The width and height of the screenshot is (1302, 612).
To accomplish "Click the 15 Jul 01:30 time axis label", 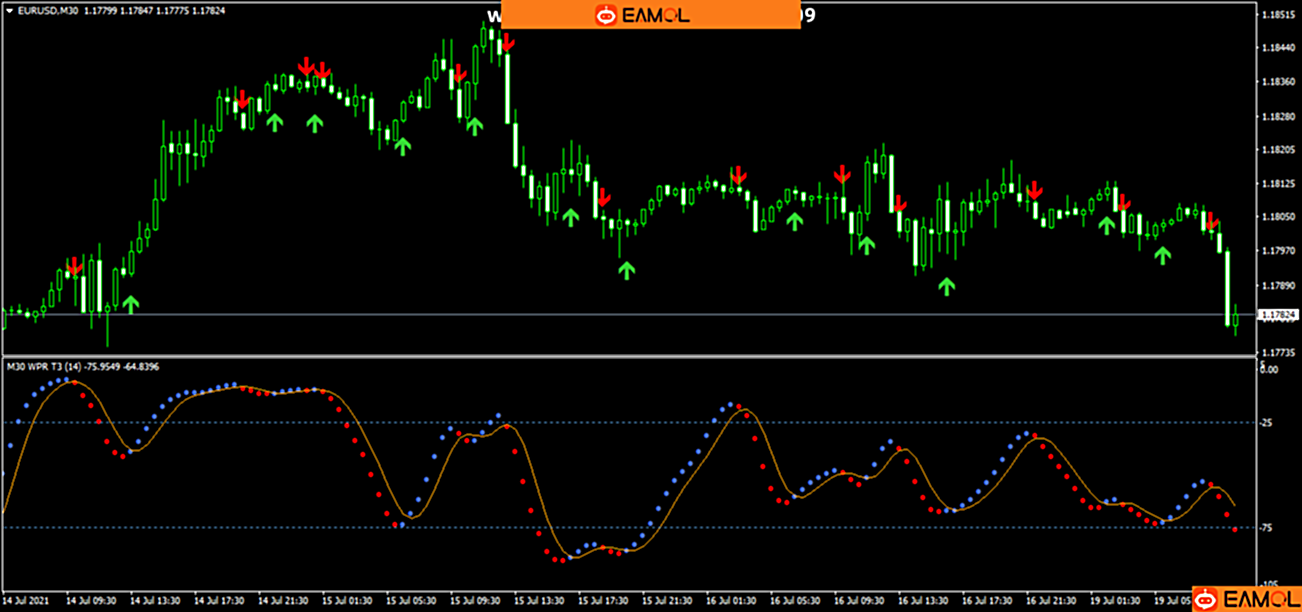I will coord(348,602).
